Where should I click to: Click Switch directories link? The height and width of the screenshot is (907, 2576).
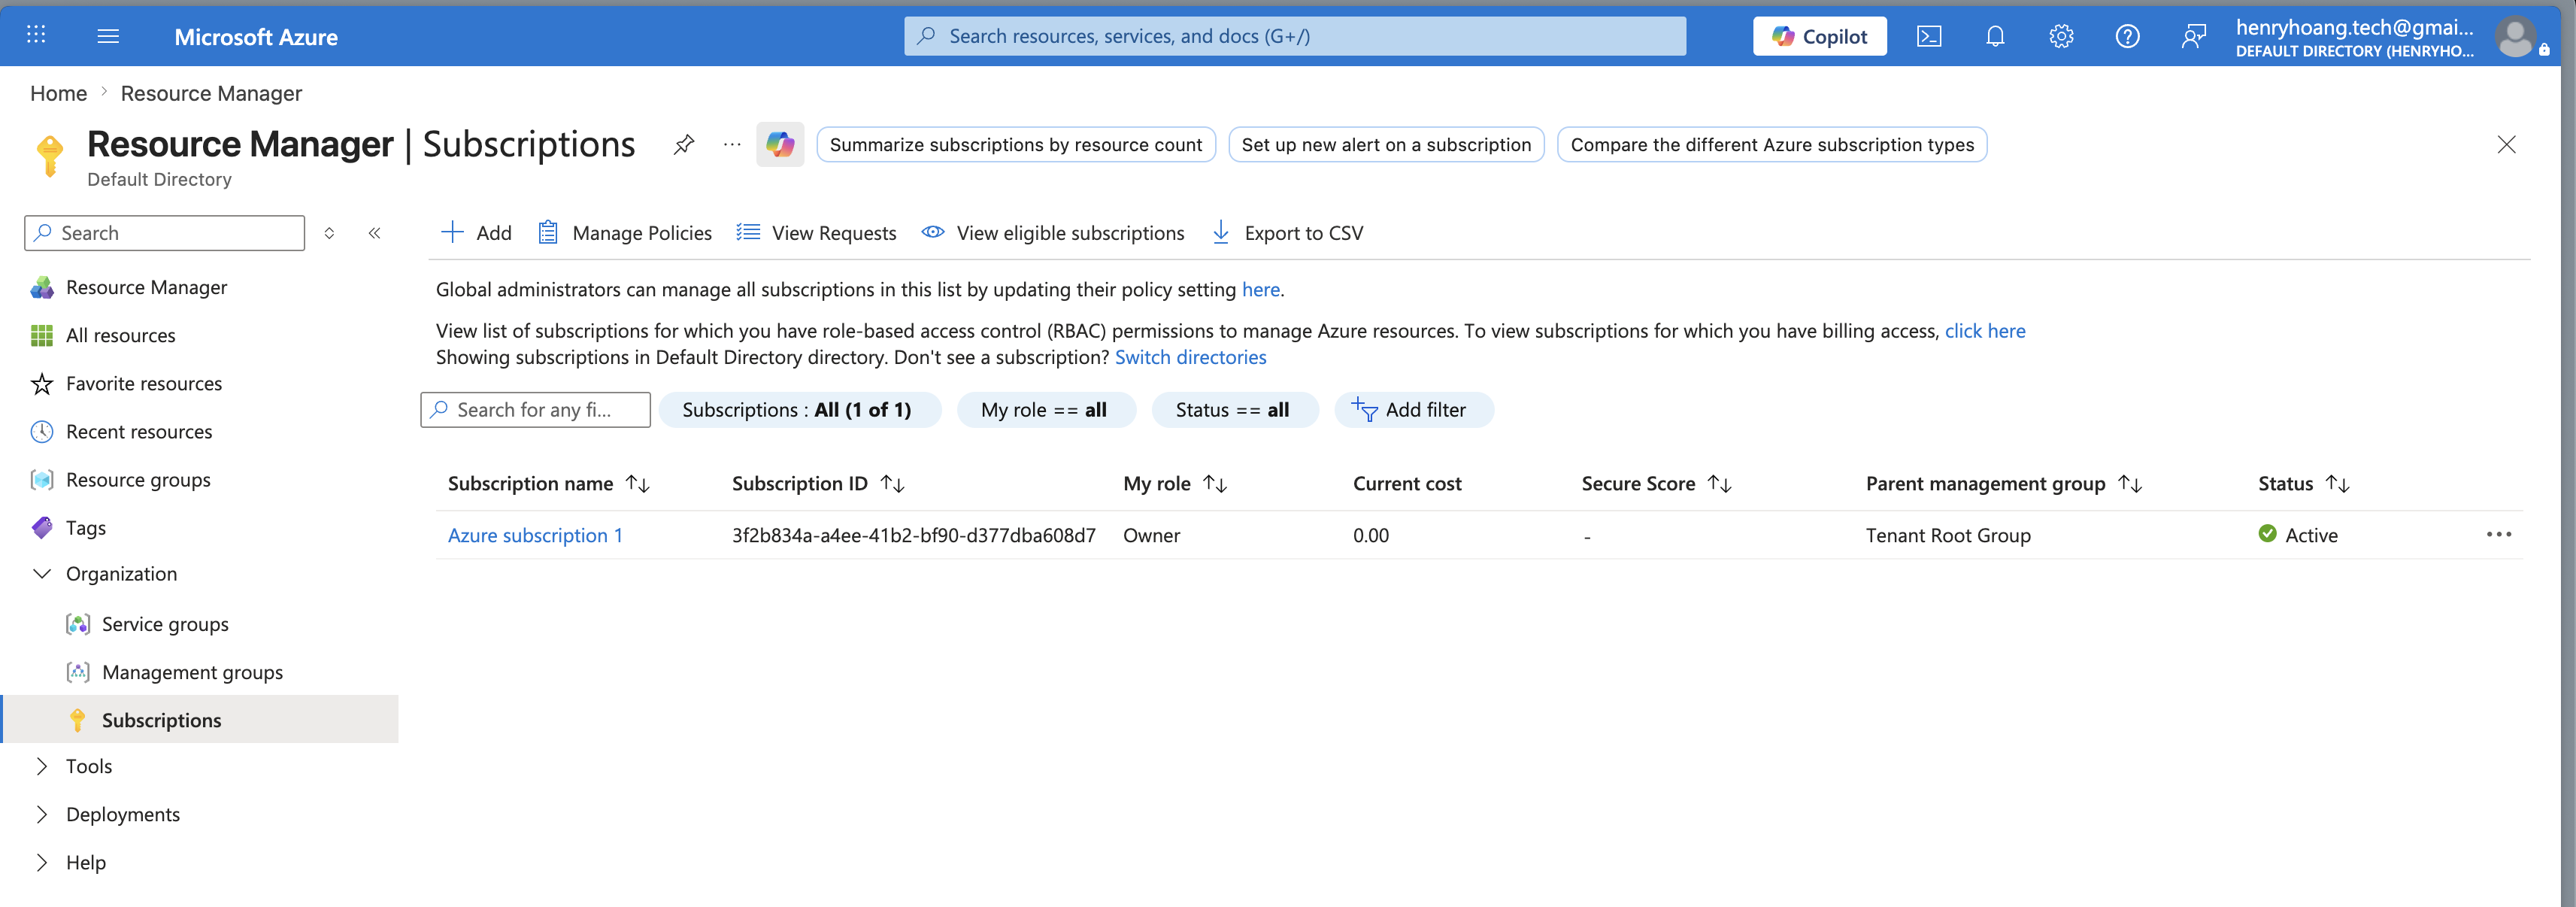tap(1190, 357)
